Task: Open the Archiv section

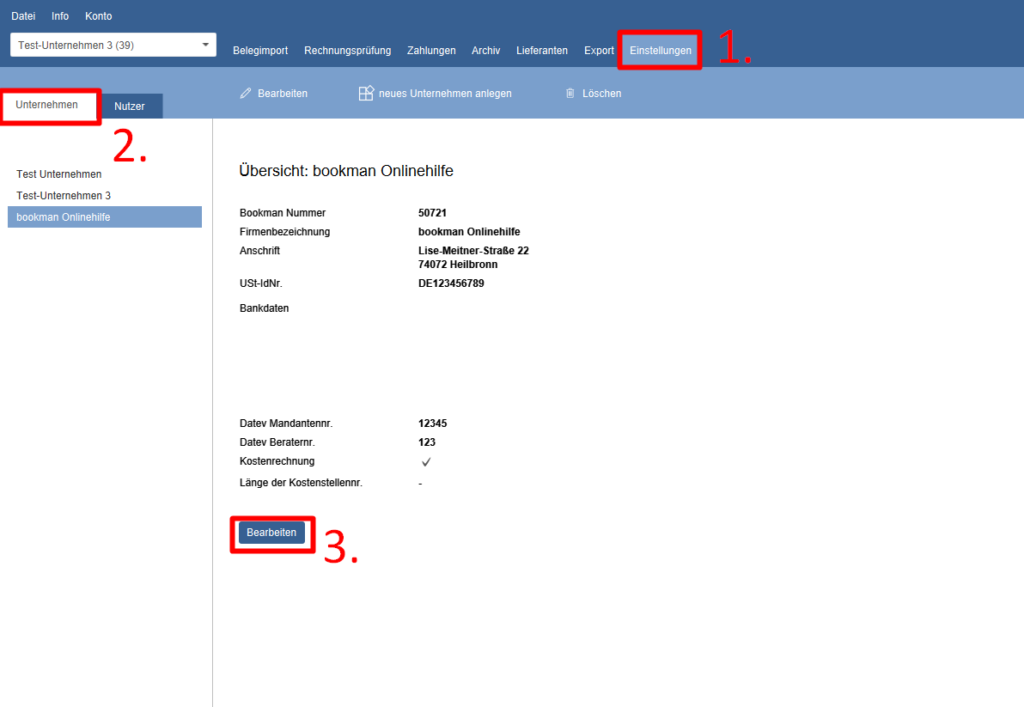Action: point(486,50)
